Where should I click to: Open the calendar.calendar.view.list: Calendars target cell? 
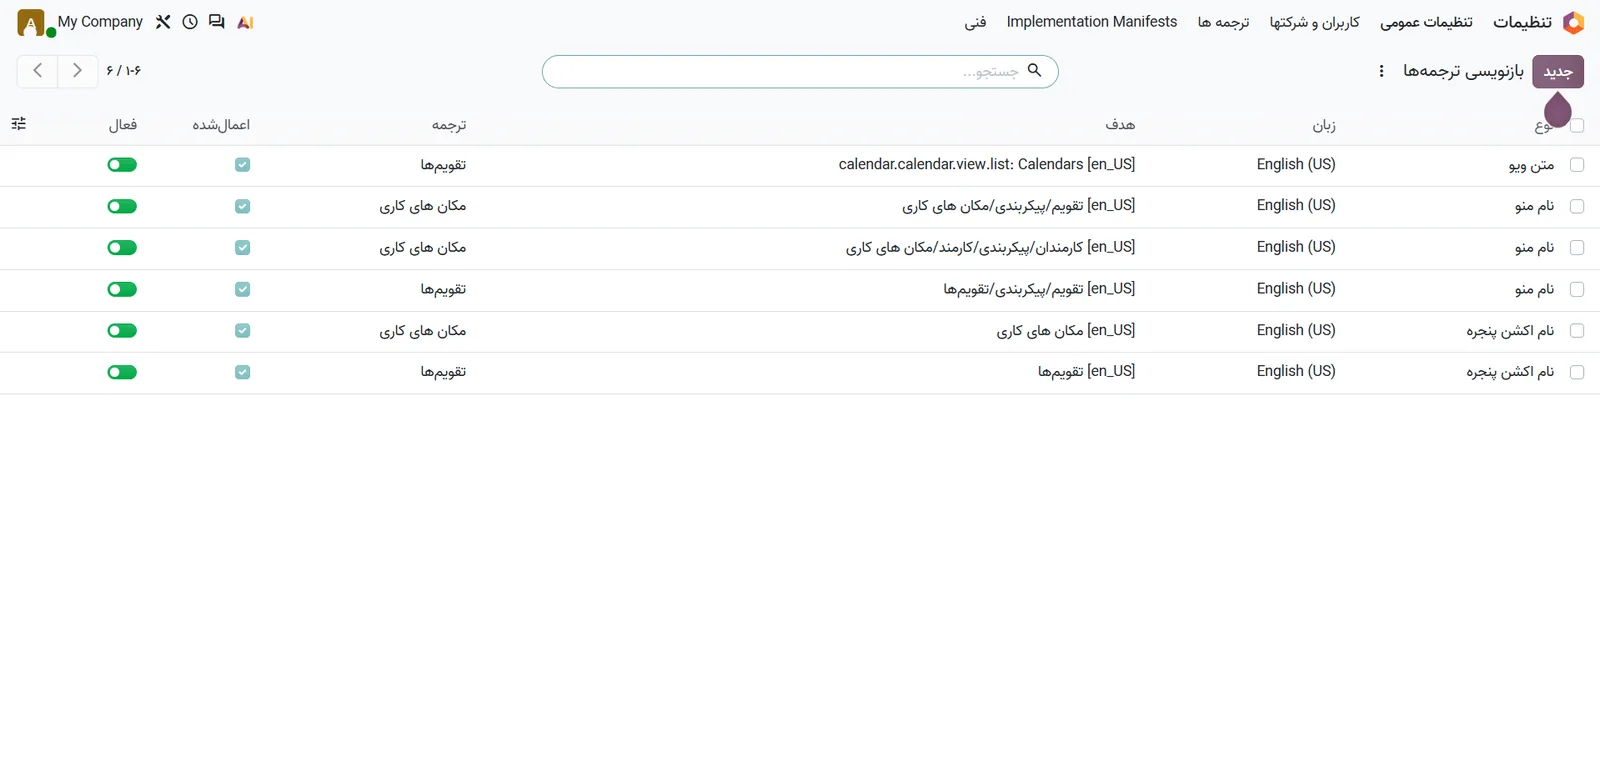987,164
